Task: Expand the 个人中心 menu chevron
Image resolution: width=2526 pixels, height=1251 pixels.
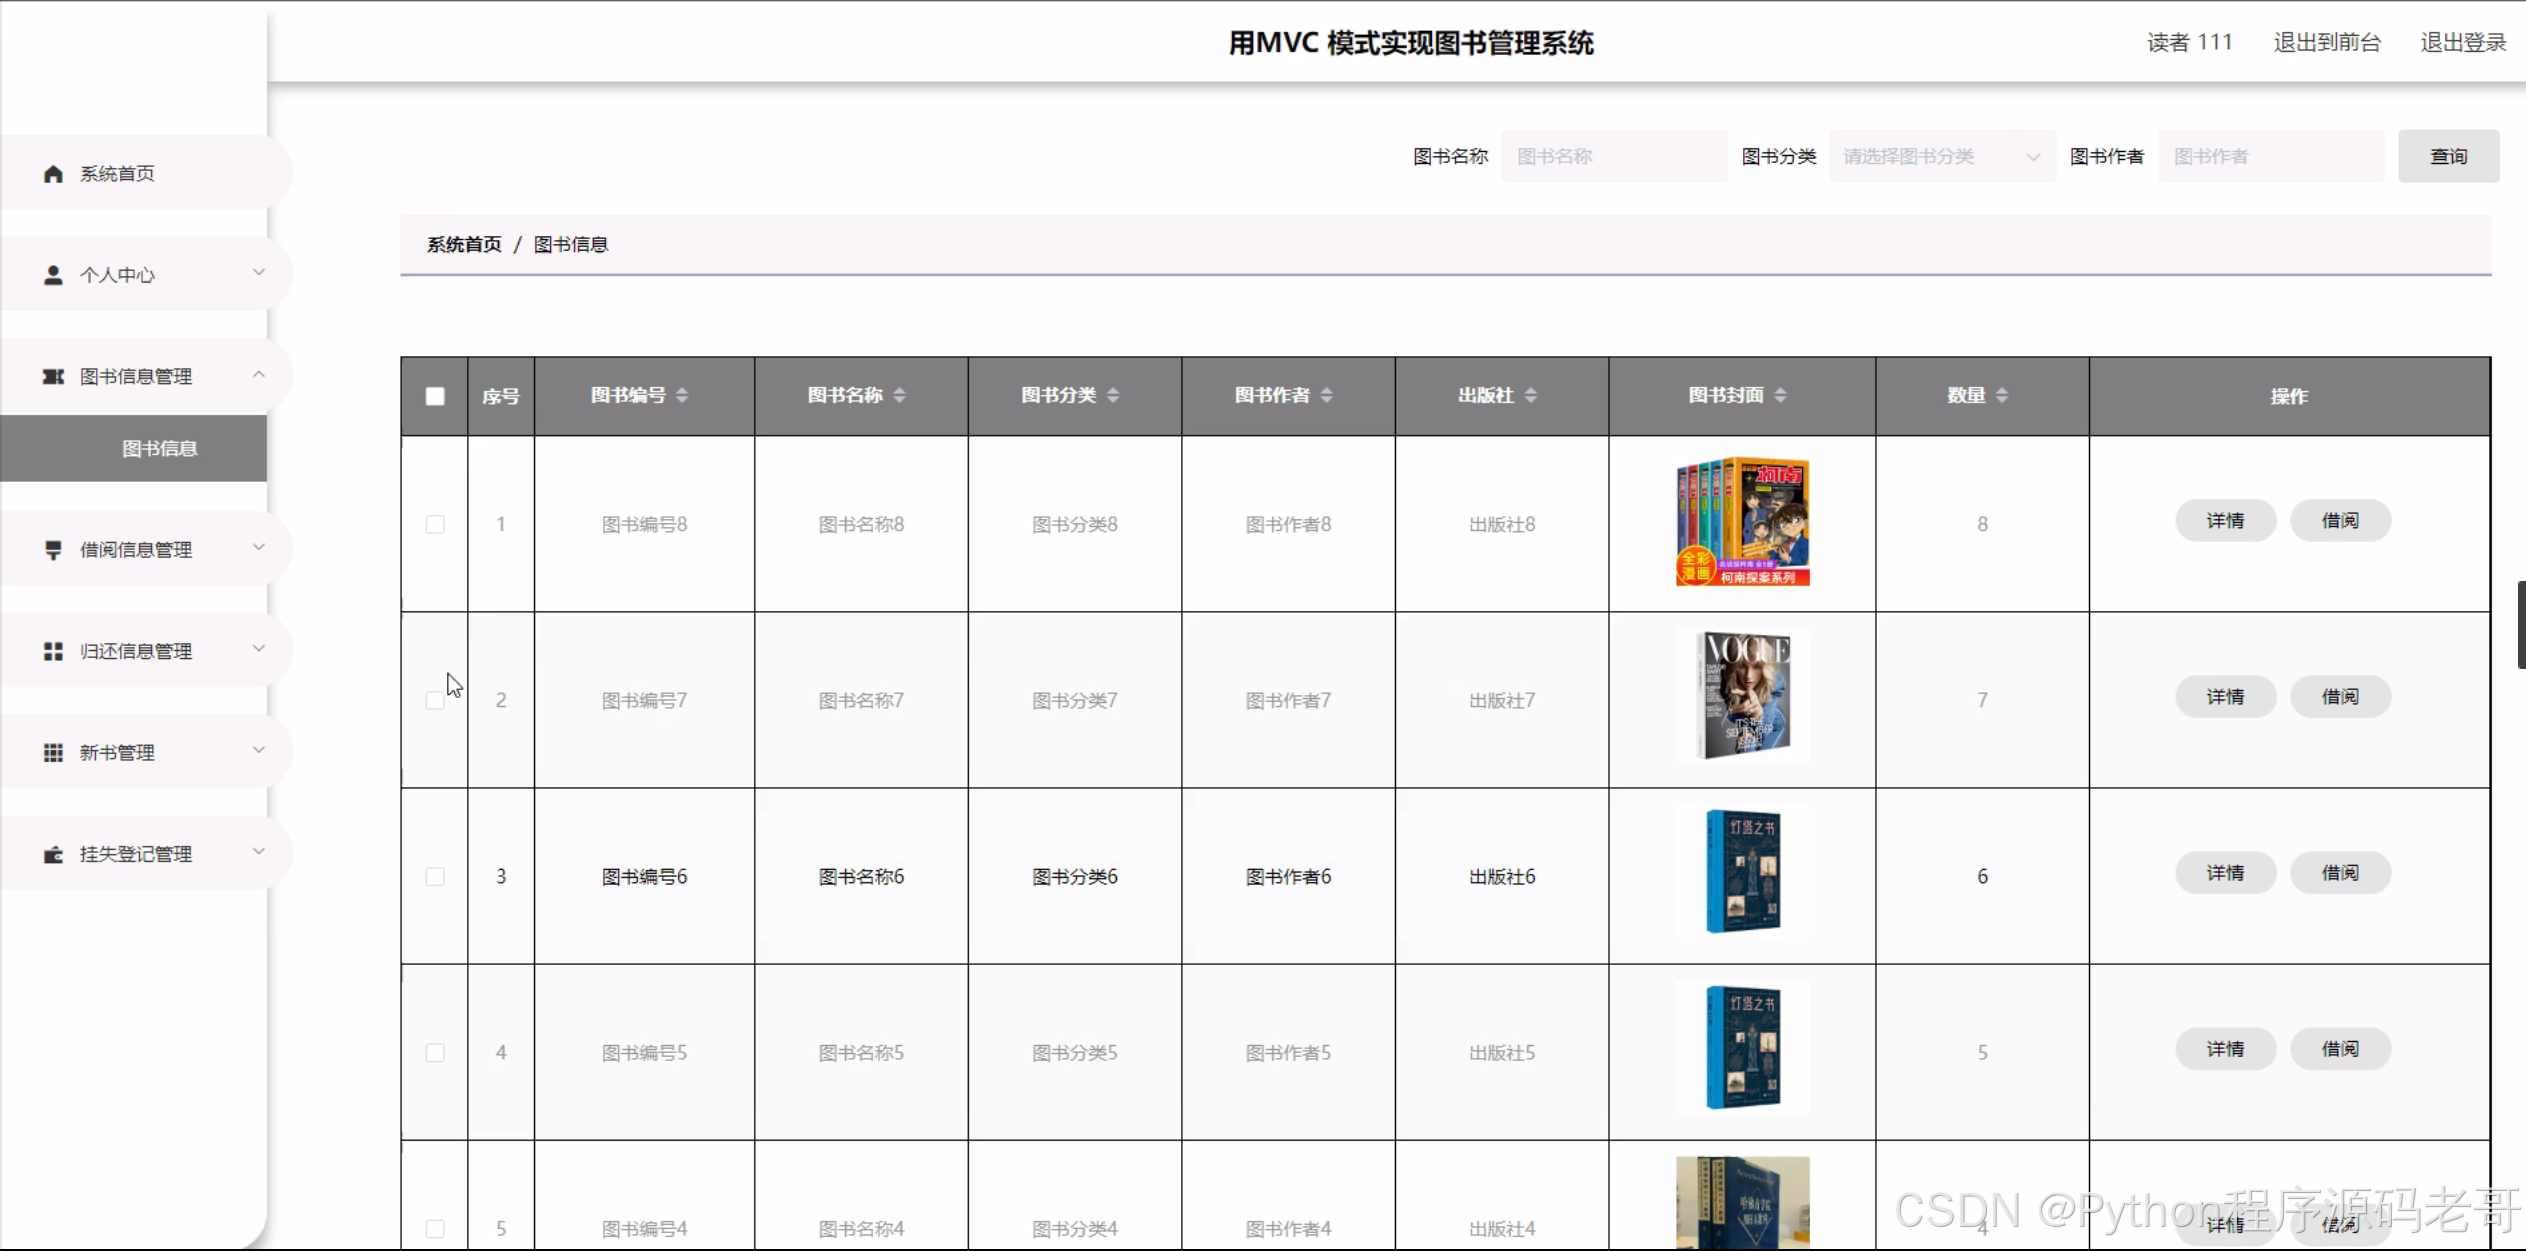Action: pos(259,272)
